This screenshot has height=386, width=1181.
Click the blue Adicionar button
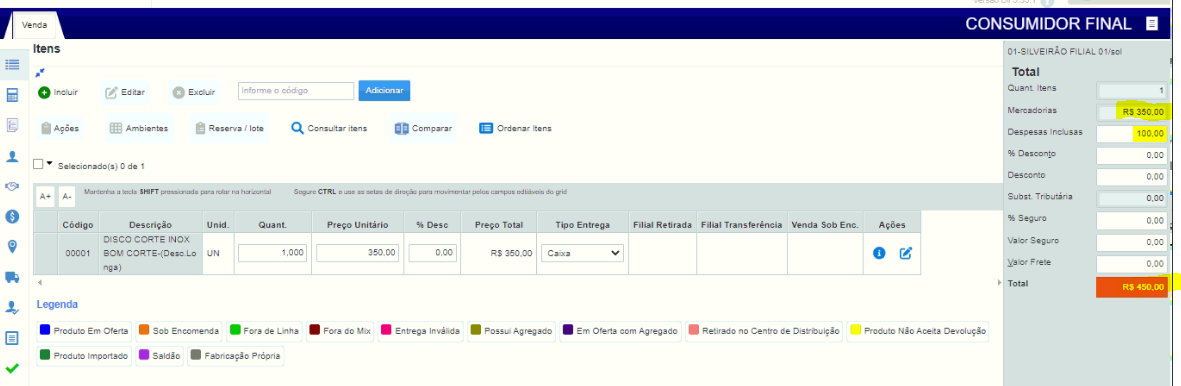[x=384, y=90]
